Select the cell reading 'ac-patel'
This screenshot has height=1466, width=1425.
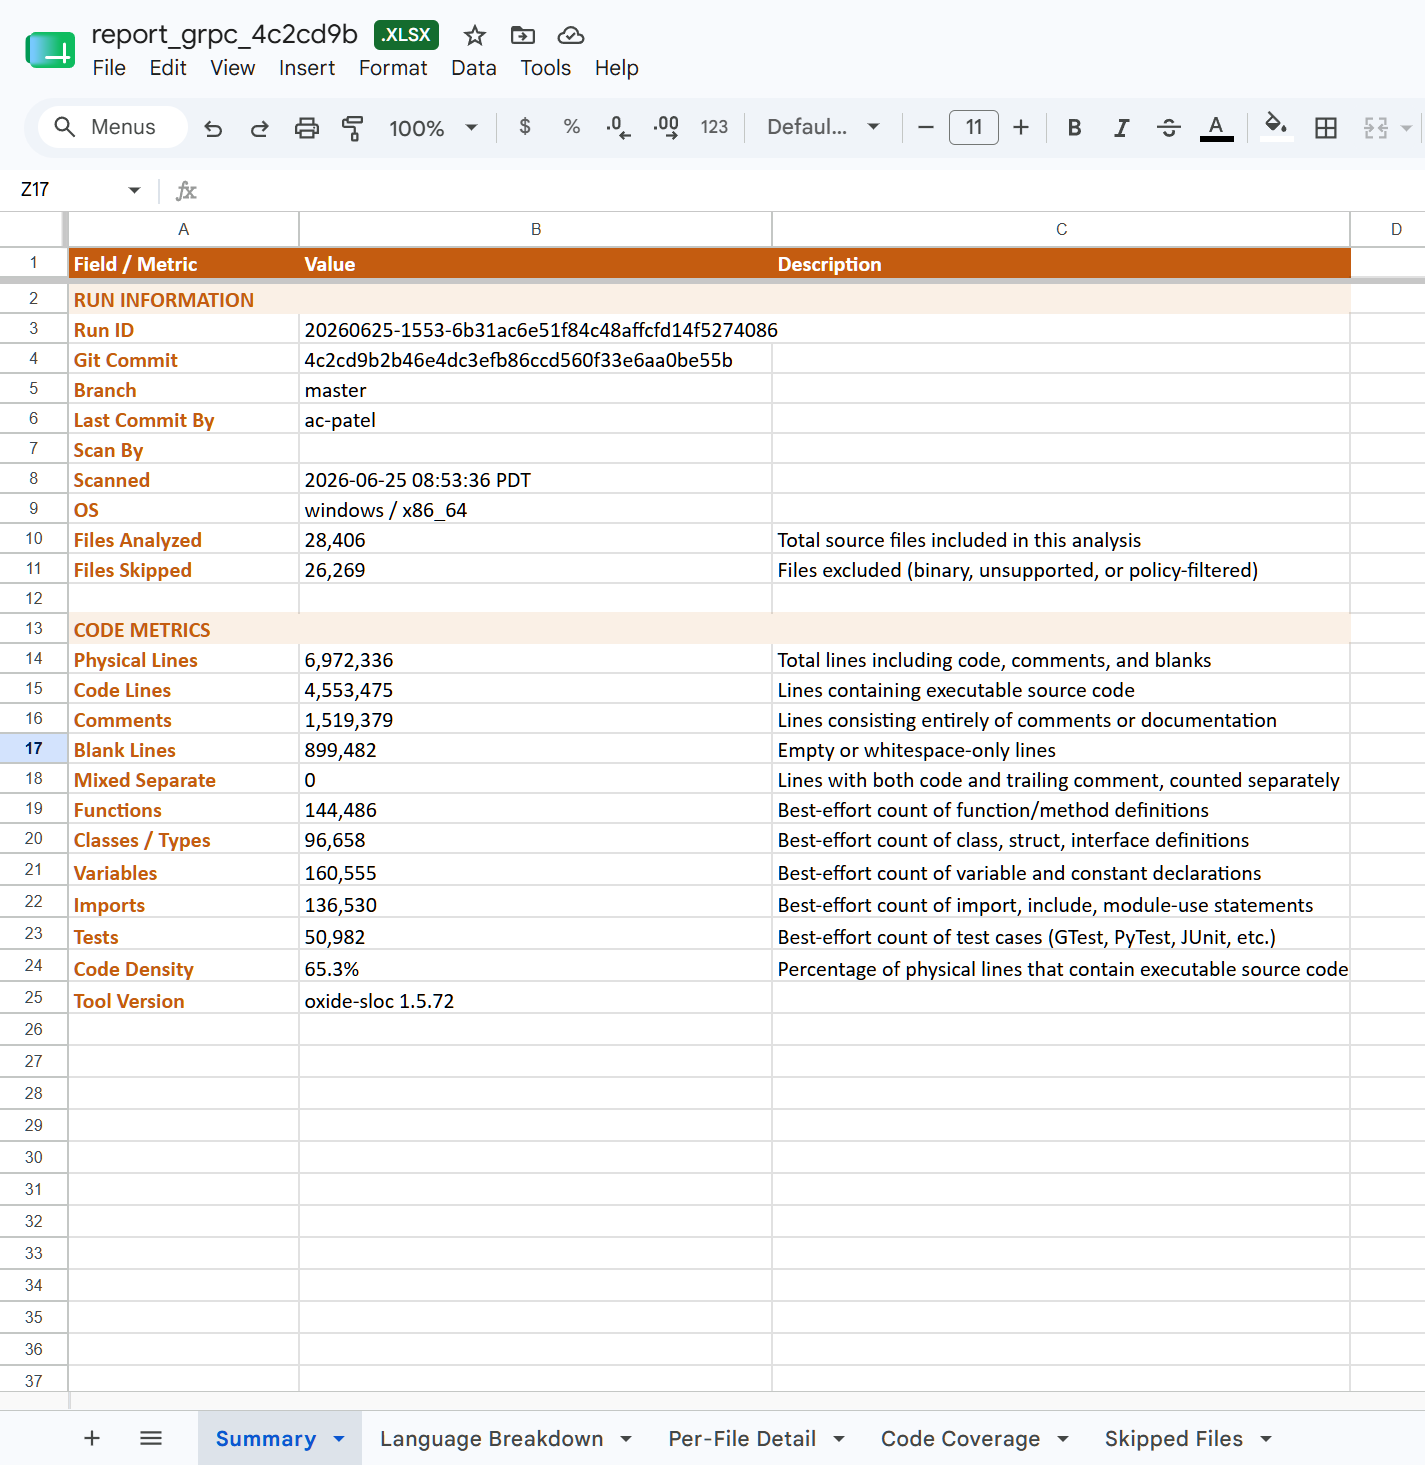[536, 420]
